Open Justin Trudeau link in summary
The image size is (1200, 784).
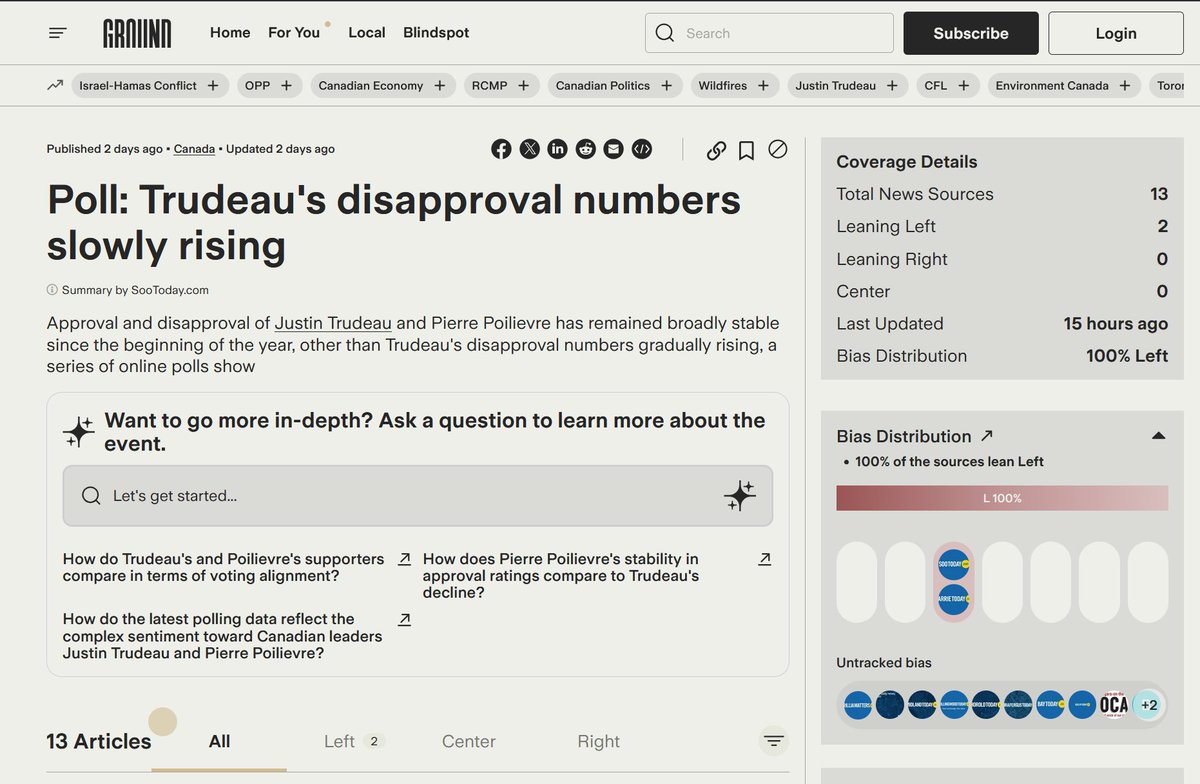click(333, 323)
